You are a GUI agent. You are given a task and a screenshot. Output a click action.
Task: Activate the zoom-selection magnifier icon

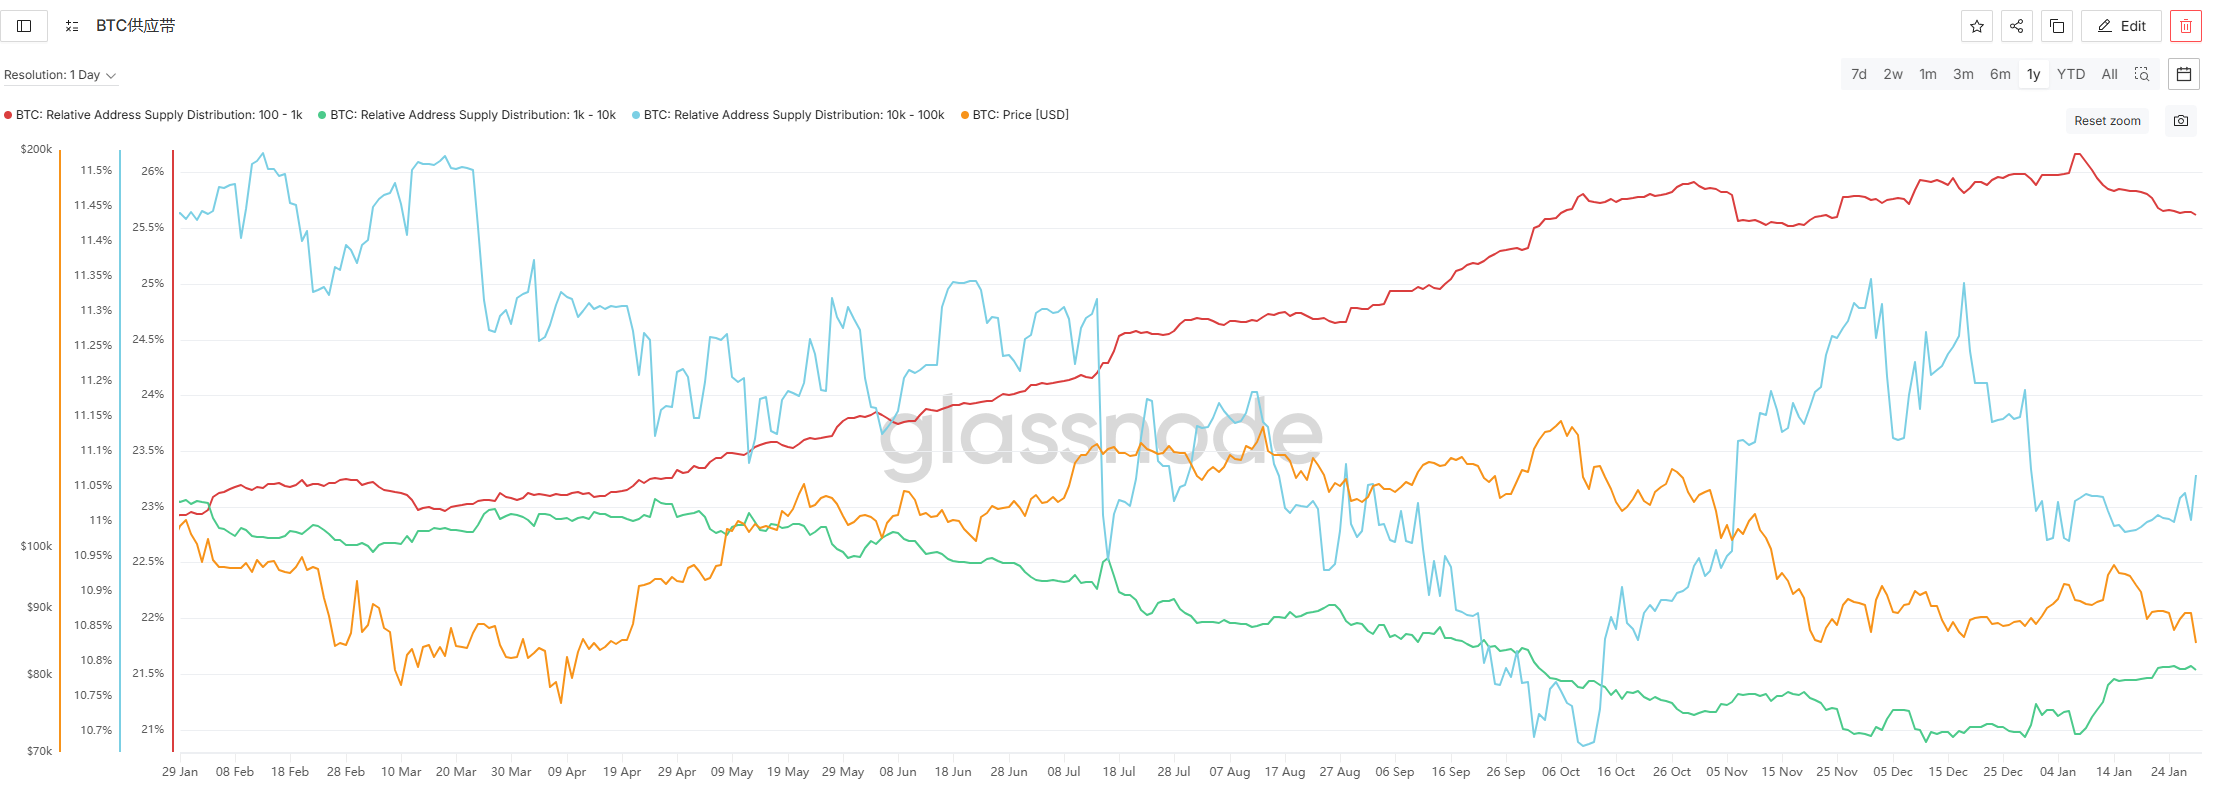click(2142, 74)
